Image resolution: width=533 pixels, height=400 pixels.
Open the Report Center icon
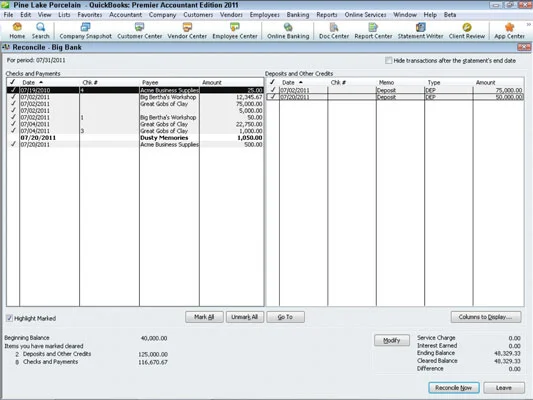point(373,31)
